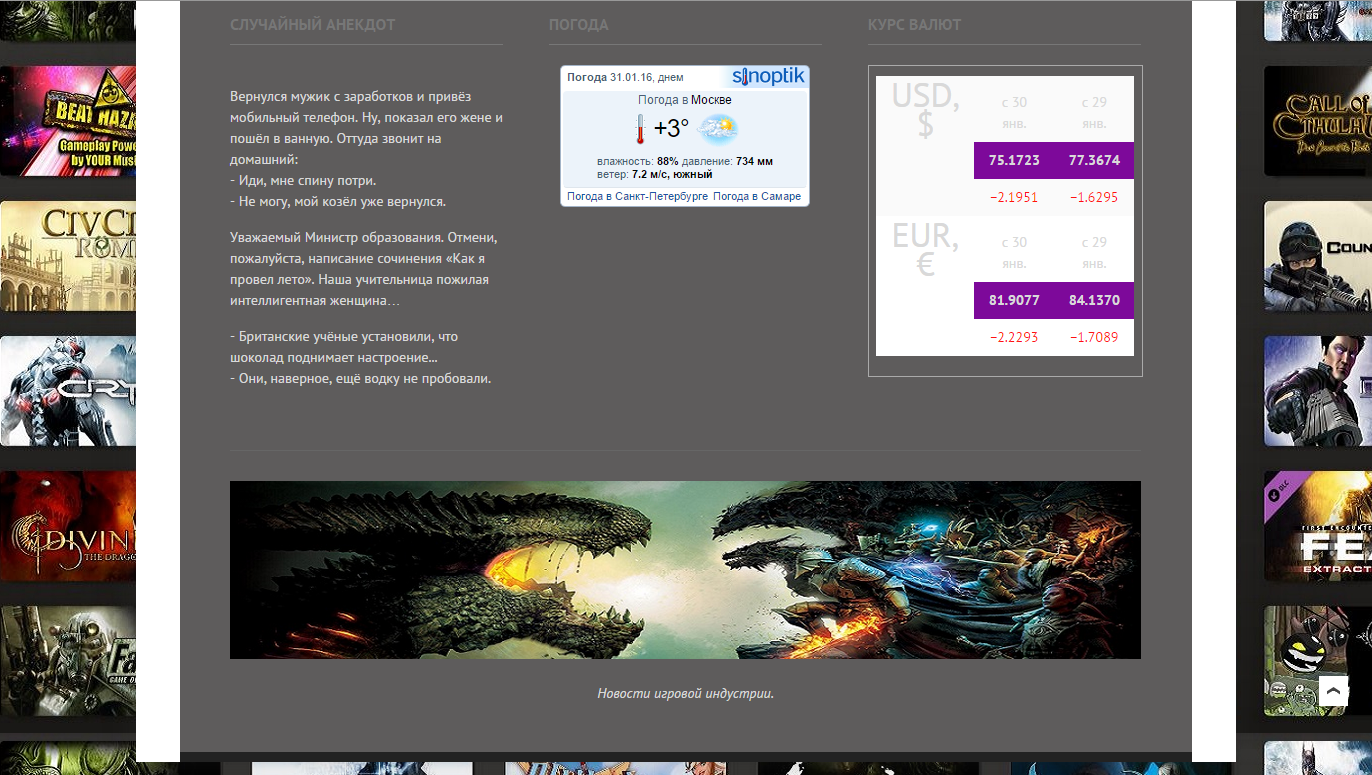Click the pressure value '734 мм'
The height and width of the screenshot is (775, 1372).
tap(754, 161)
